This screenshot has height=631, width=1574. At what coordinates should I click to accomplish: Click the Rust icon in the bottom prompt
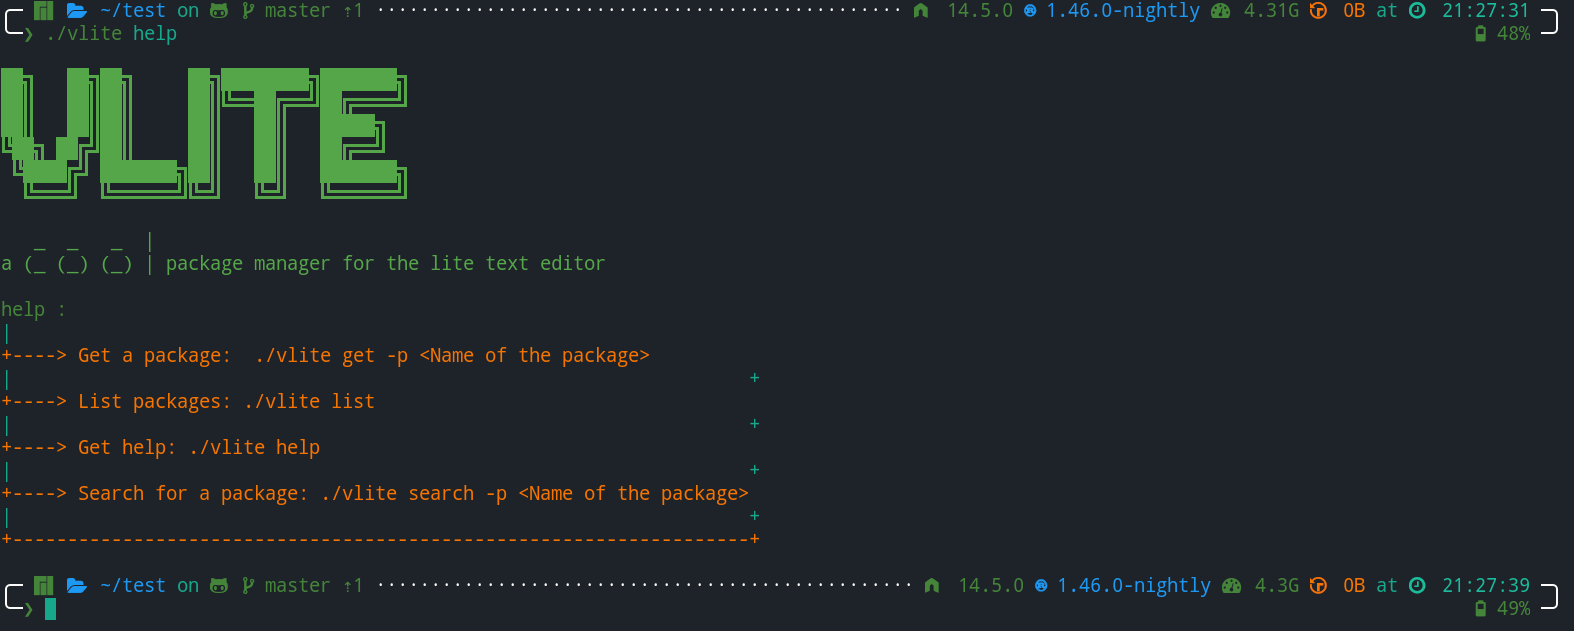tap(1041, 586)
